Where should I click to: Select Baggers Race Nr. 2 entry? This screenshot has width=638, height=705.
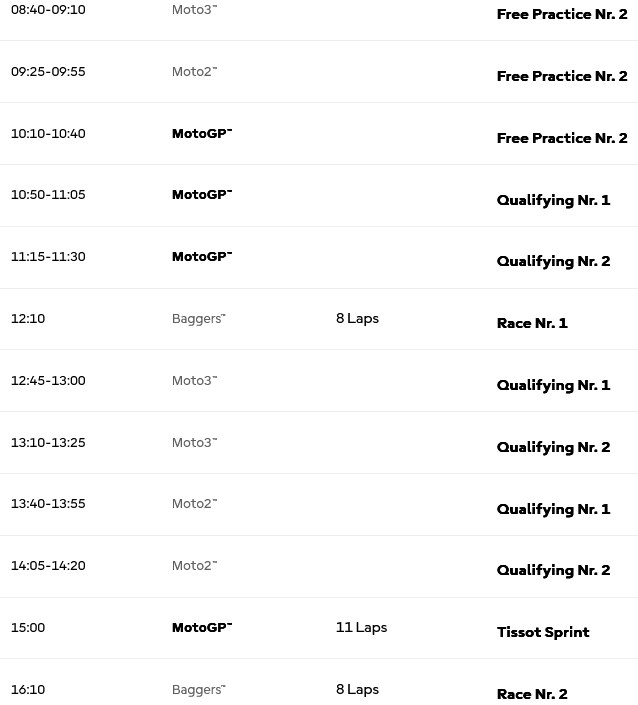tap(532, 694)
